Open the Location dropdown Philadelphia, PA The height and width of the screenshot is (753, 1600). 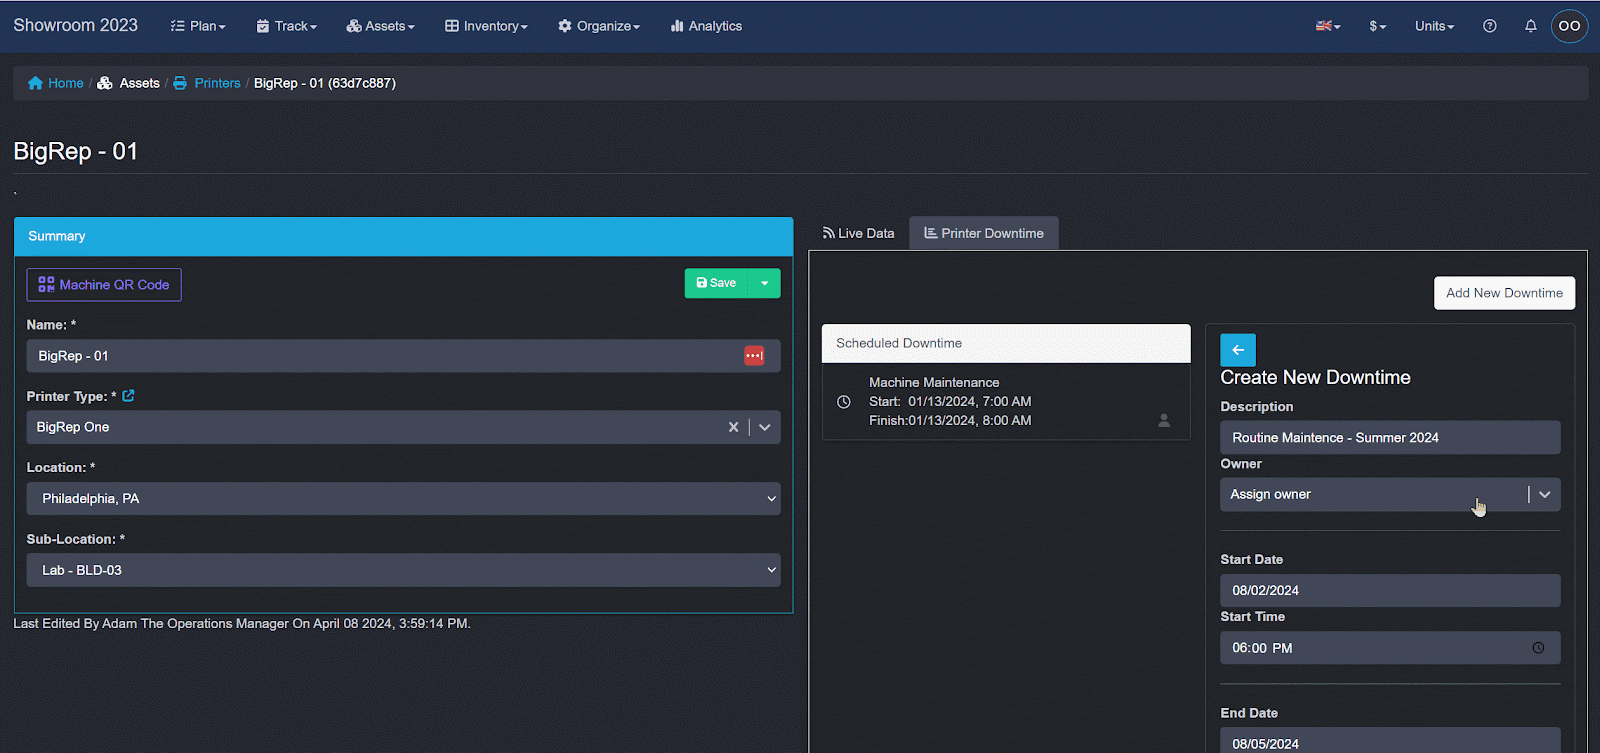click(x=403, y=499)
